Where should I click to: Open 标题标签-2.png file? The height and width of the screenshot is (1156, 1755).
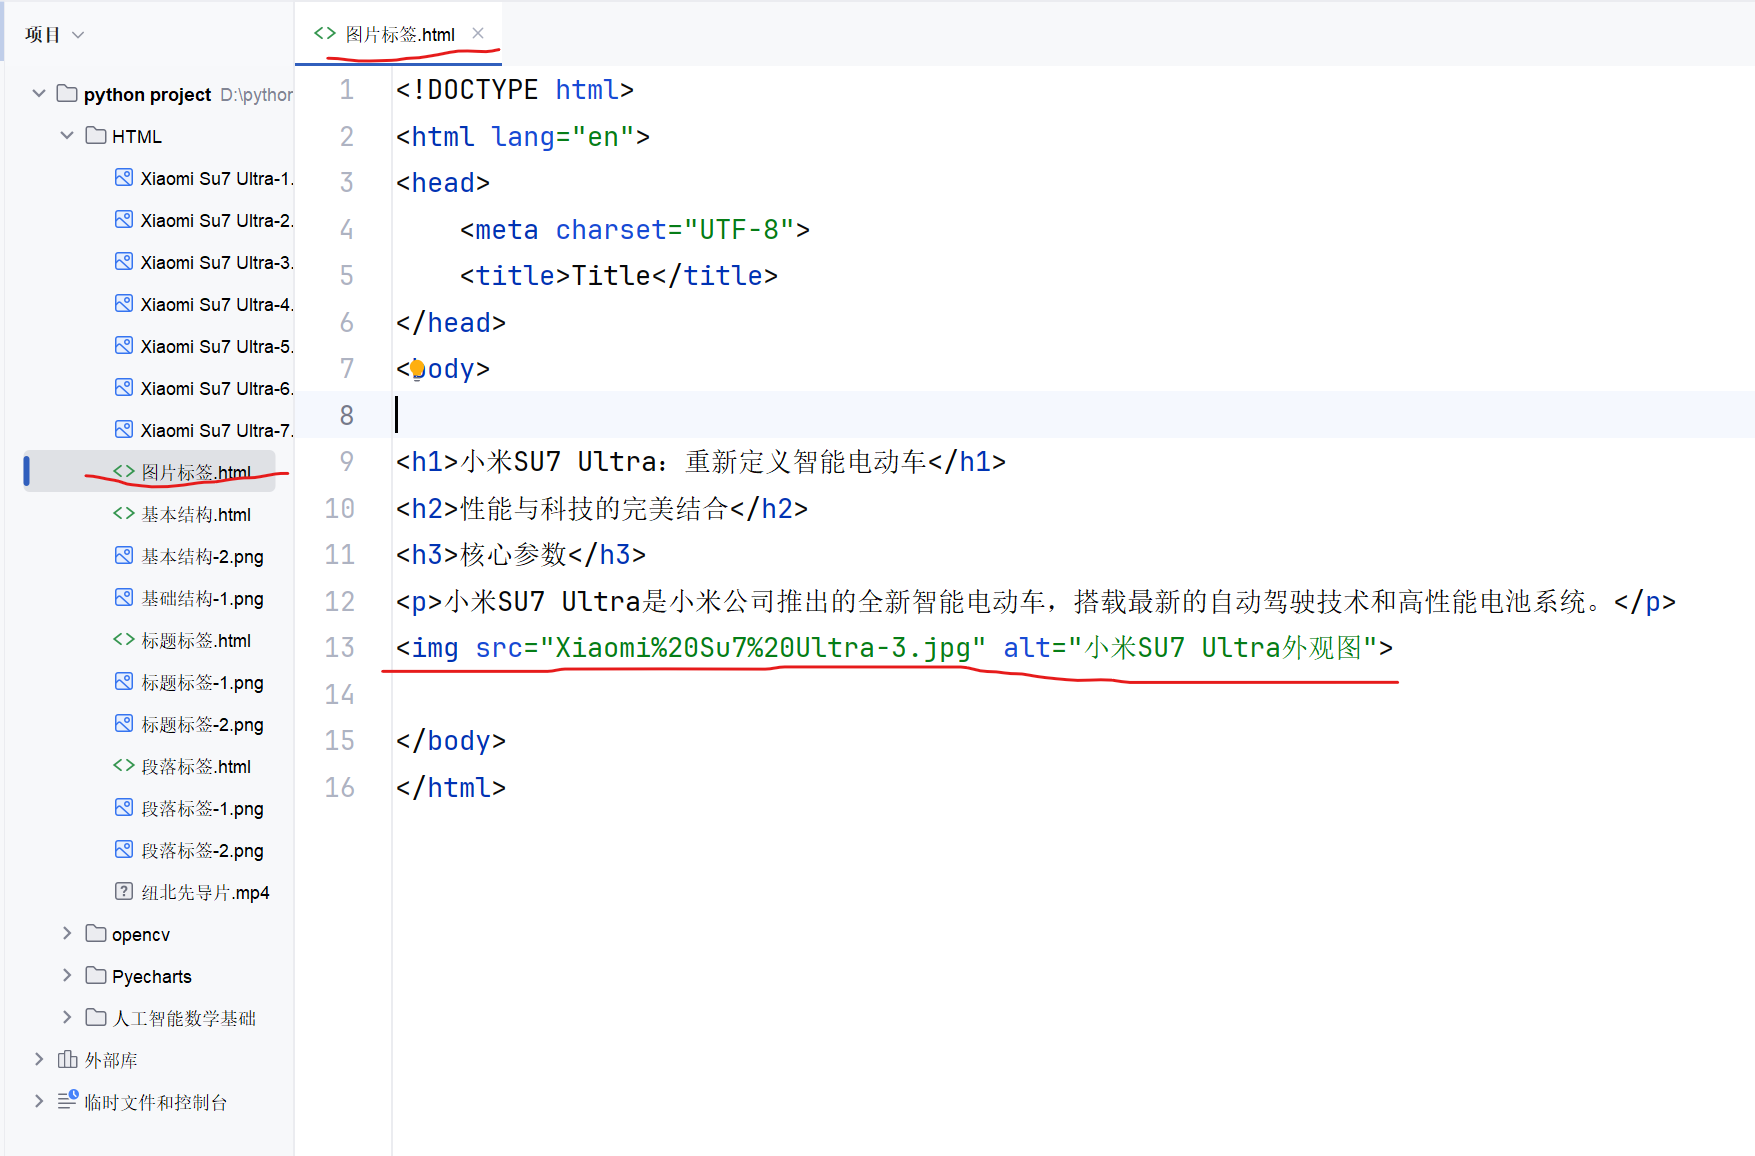[203, 724]
